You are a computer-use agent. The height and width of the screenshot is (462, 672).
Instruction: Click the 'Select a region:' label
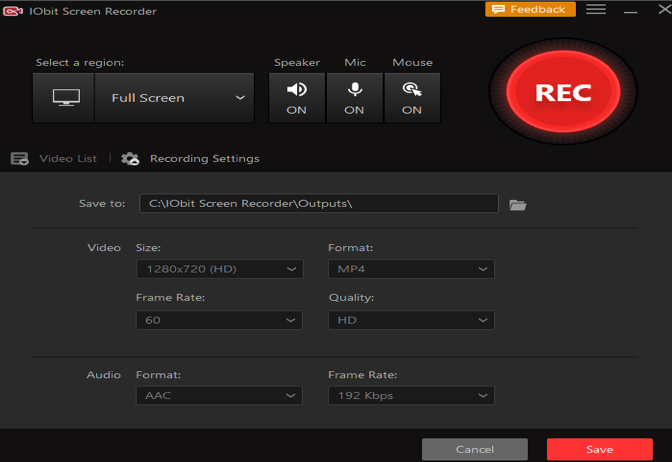tap(80, 63)
